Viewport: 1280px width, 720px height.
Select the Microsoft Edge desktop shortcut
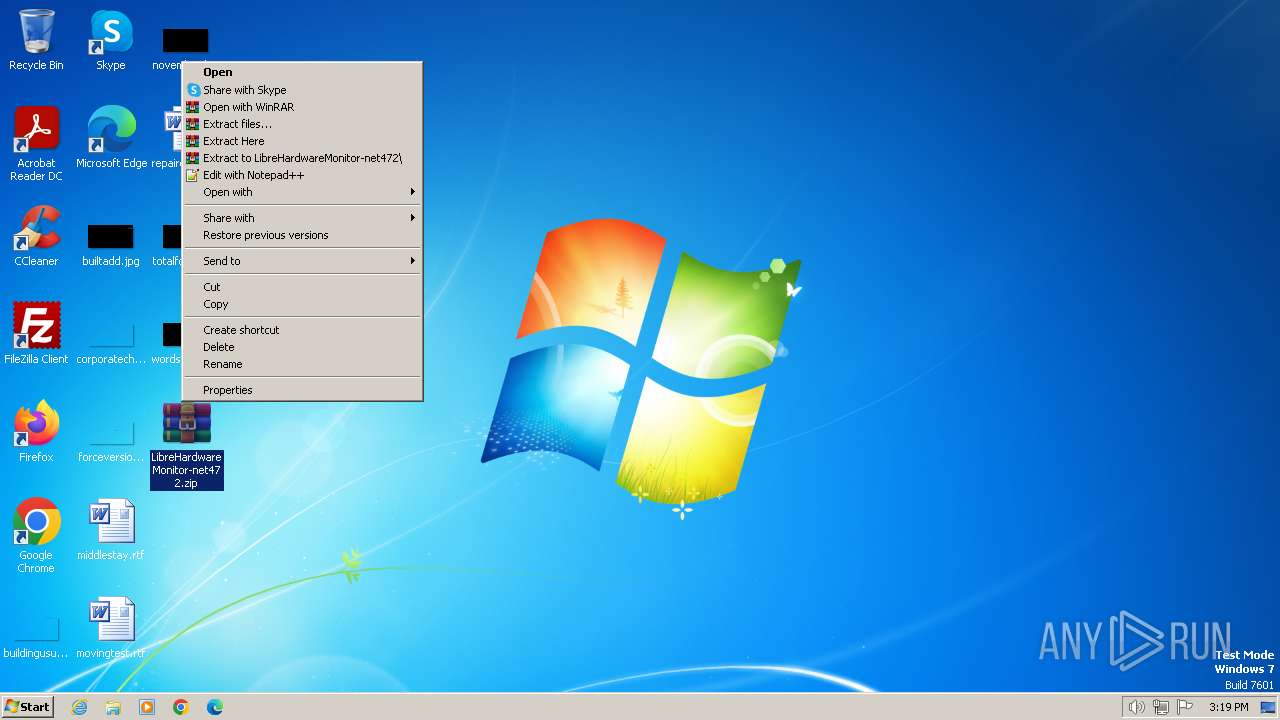click(x=111, y=138)
